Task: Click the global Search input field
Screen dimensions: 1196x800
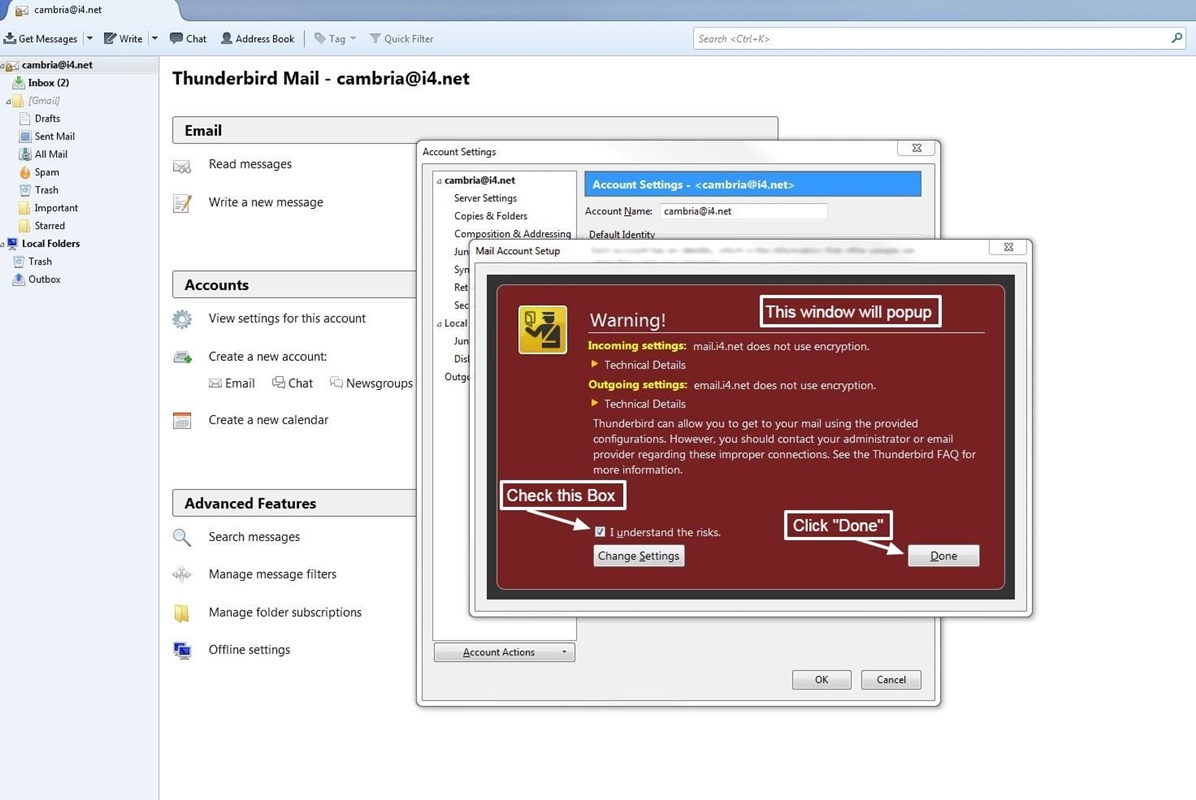Action: (931, 38)
